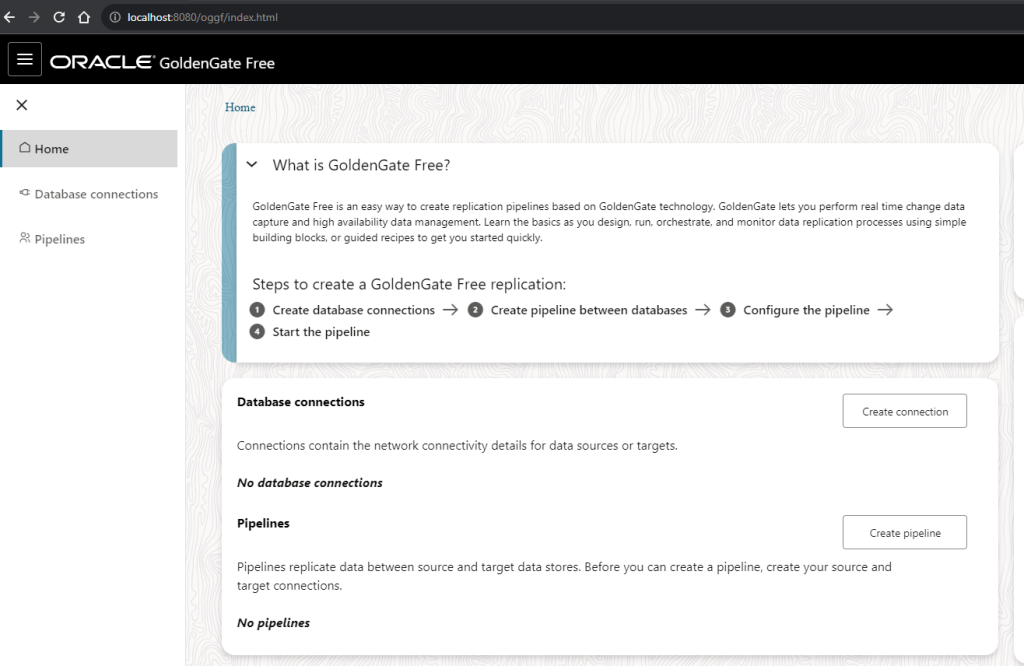Close the navigation sidebar with X
This screenshot has height=666, width=1024.
click(x=22, y=105)
